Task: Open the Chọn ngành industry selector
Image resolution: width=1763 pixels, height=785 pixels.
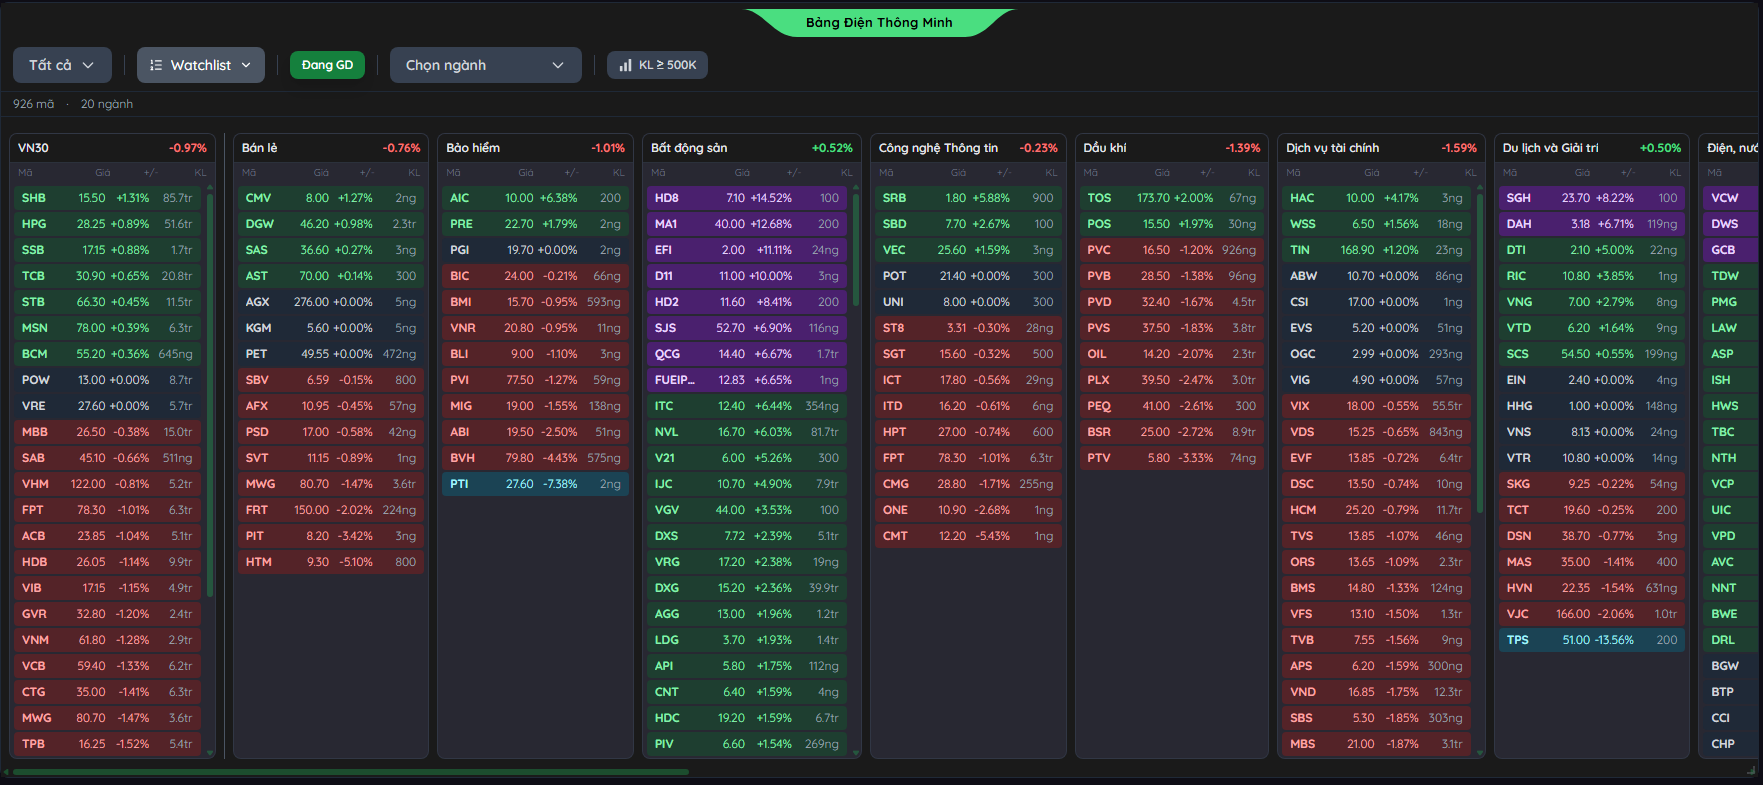Action: [485, 65]
